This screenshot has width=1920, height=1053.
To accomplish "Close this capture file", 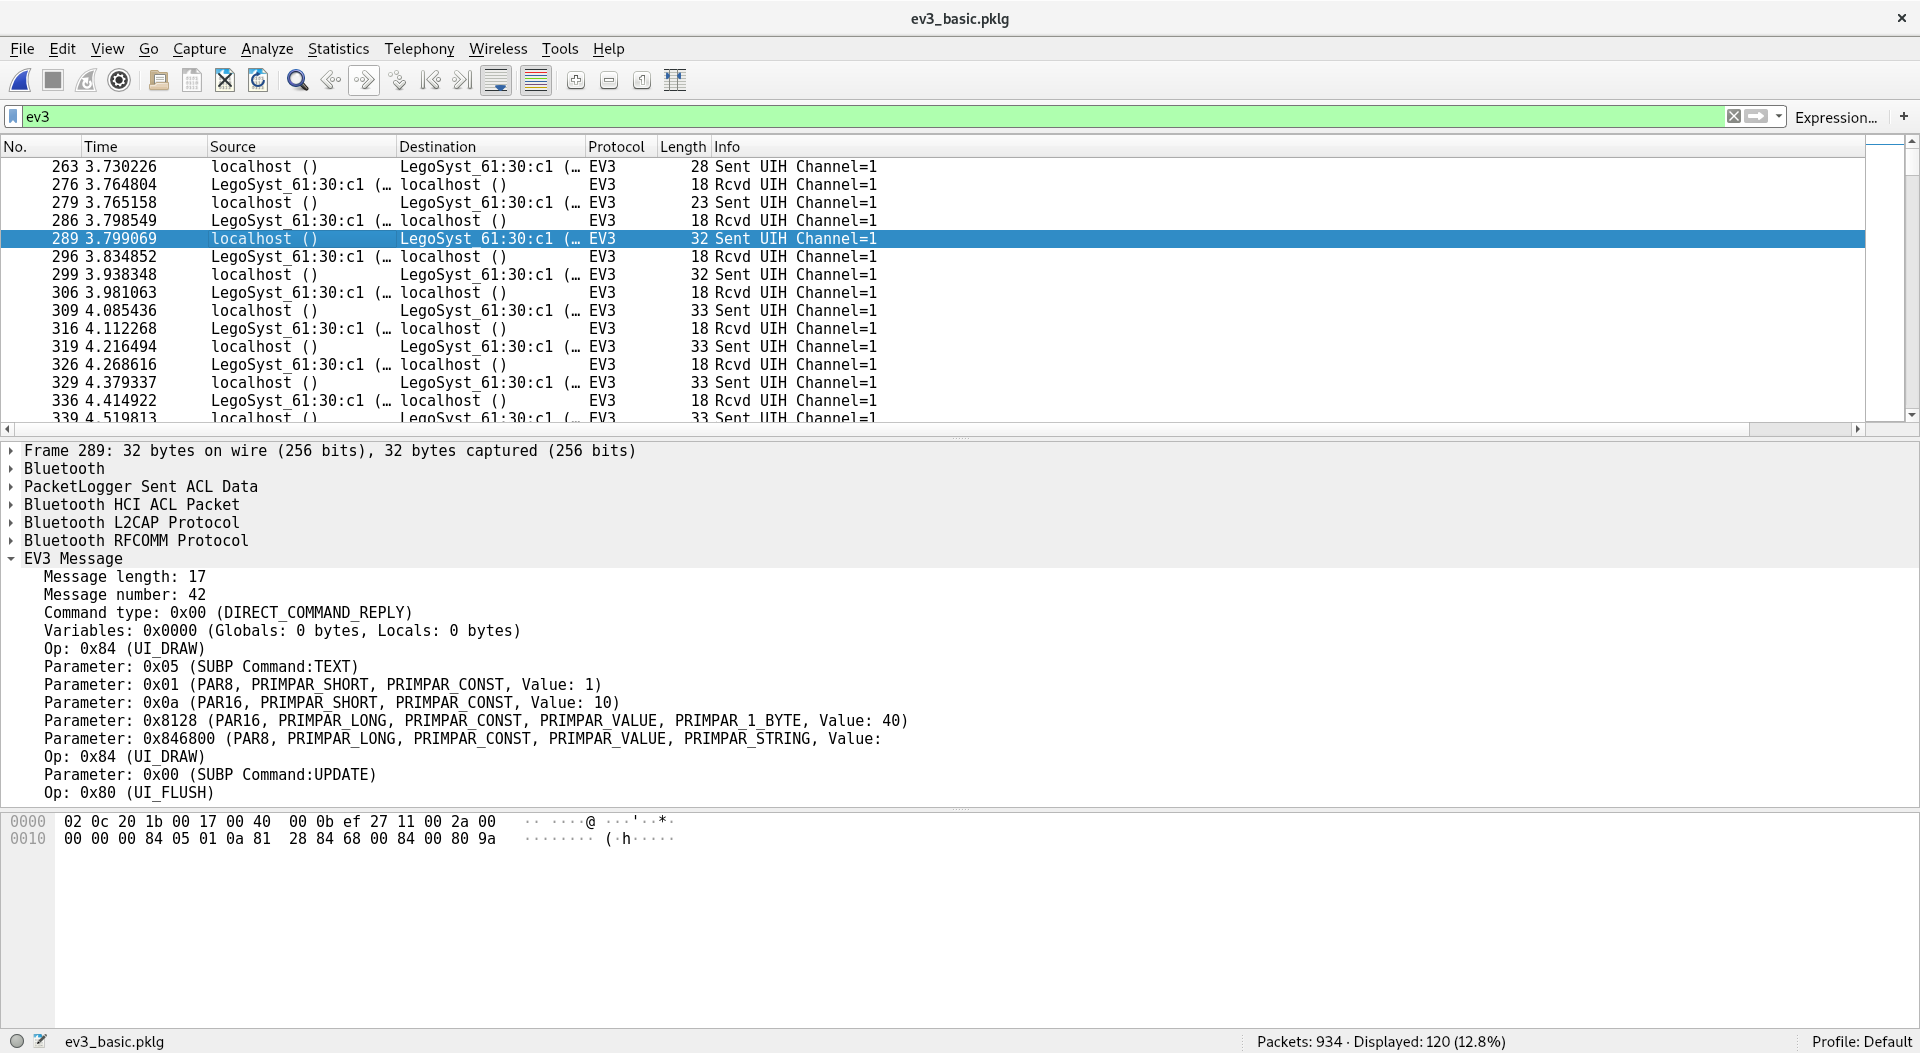I will tap(225, 81).
